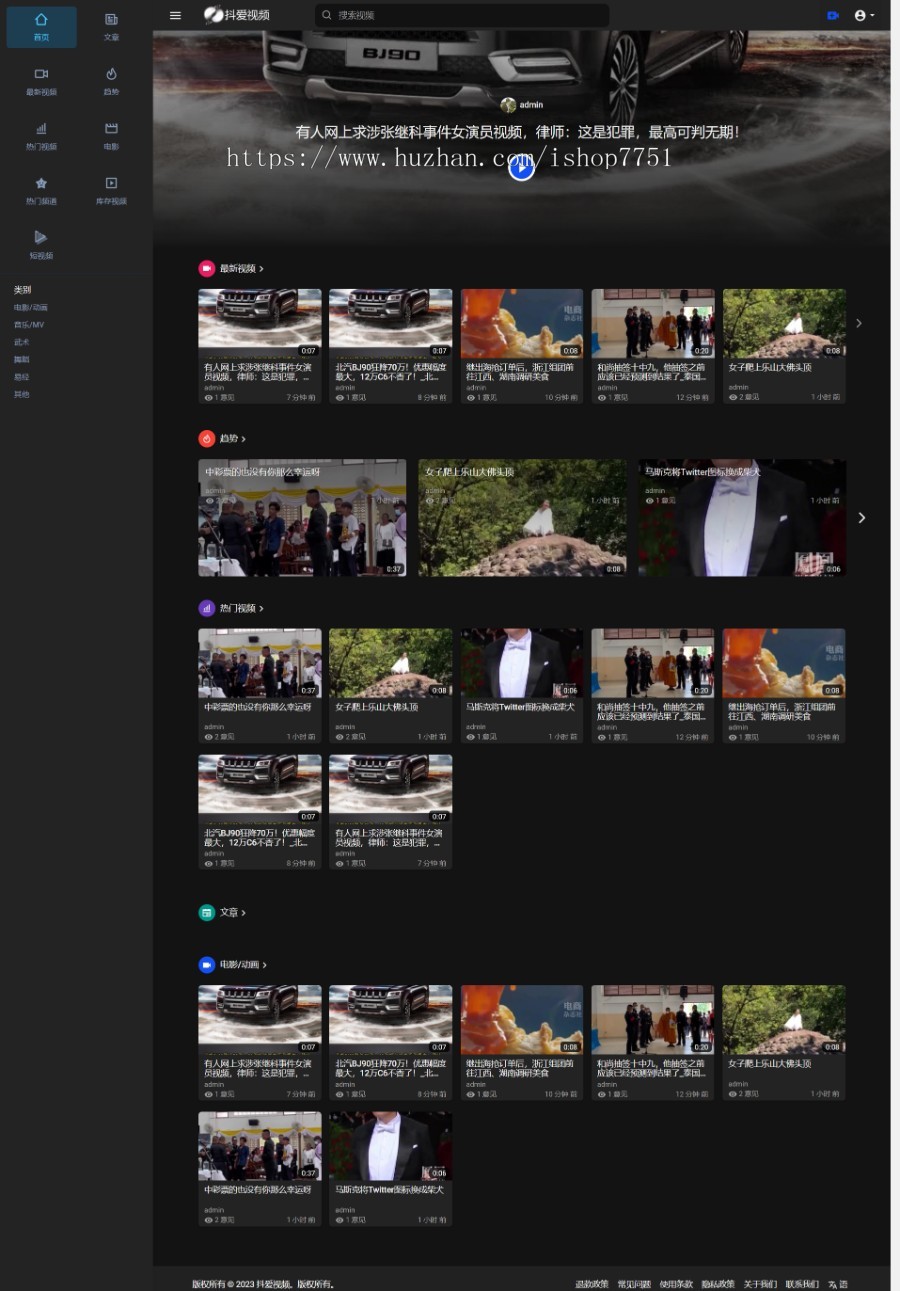Viewport: 900px width, 1291px height.
Task: Open 中彩票 thumbnail in 电影/动画 section
Action: pos(260,1146)
